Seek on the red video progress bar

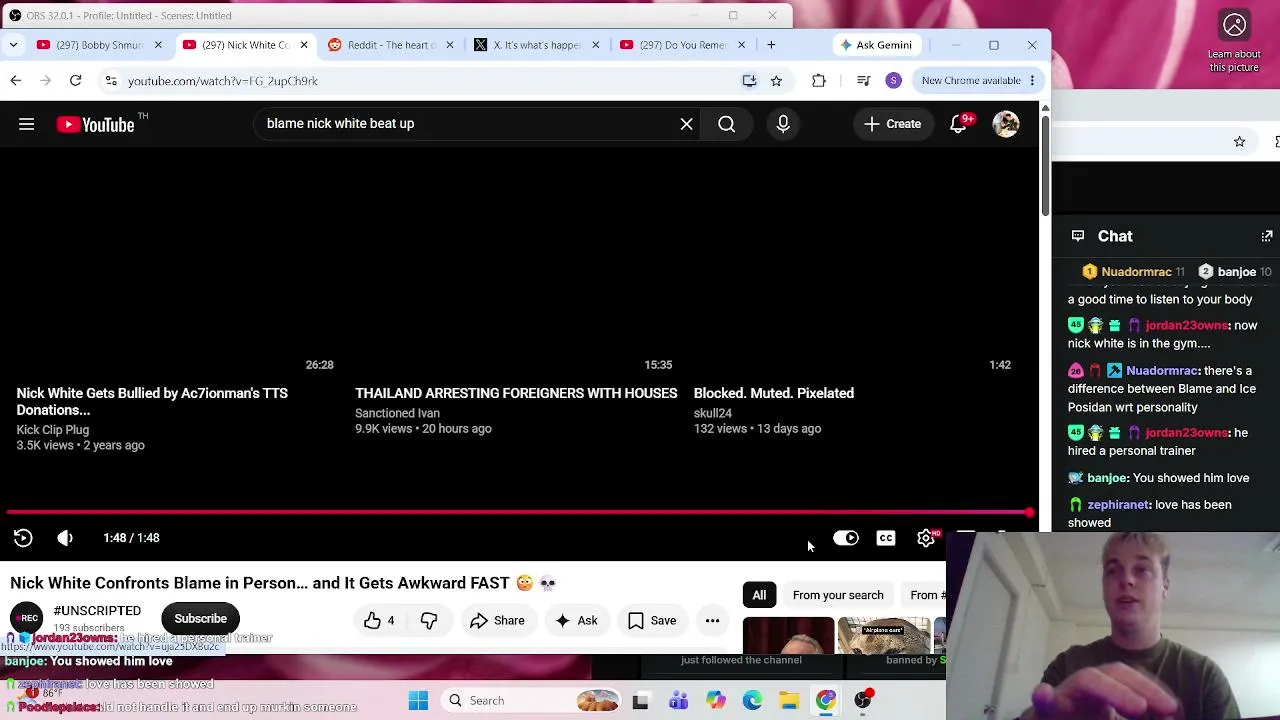tap(518, 513)
